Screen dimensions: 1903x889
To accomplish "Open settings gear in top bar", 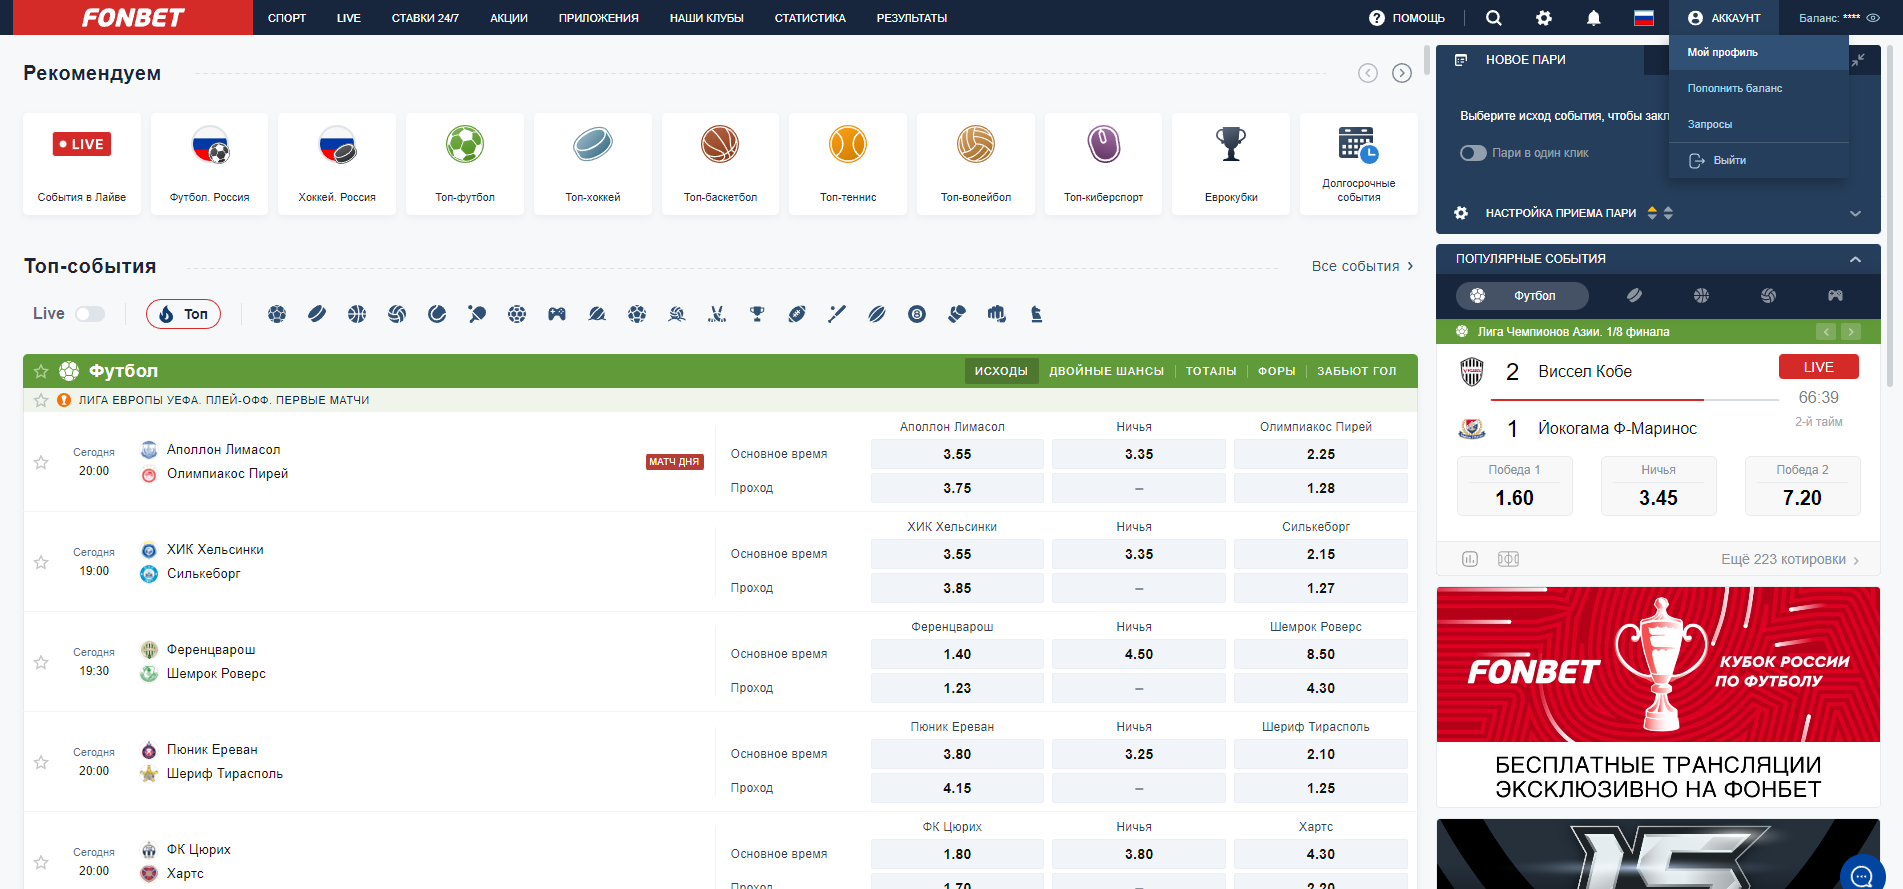I will pos(1544,18).
